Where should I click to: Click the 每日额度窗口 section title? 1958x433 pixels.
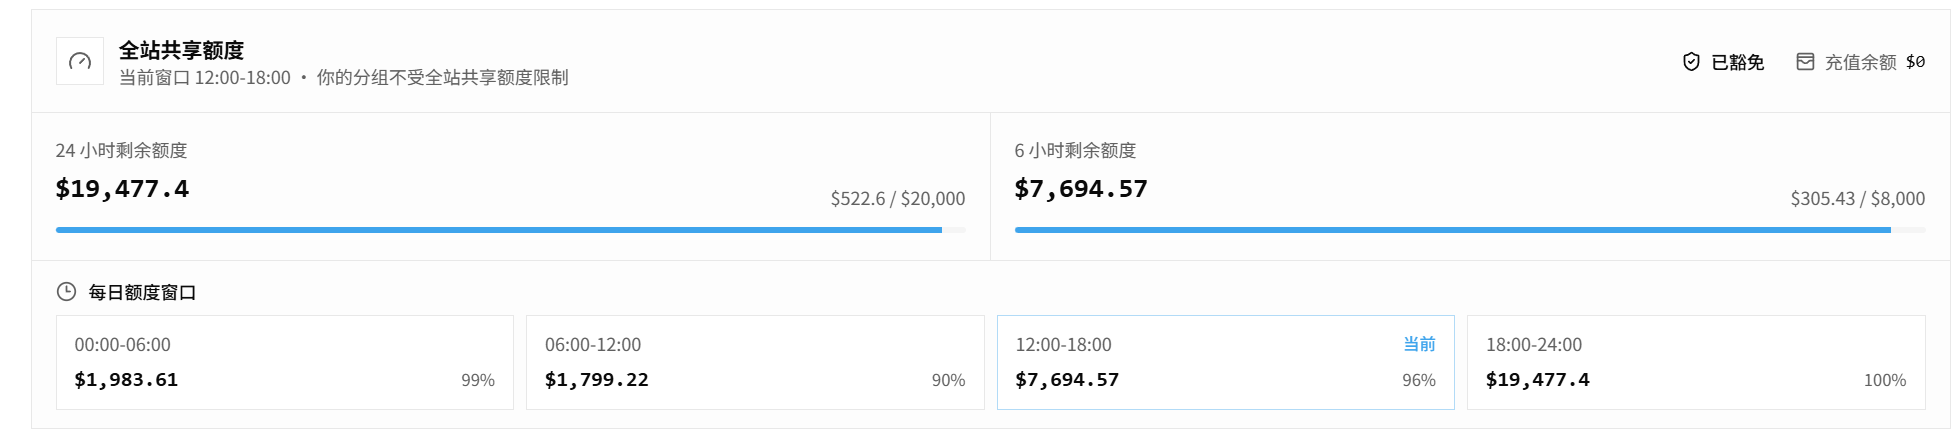click(142, 292)
